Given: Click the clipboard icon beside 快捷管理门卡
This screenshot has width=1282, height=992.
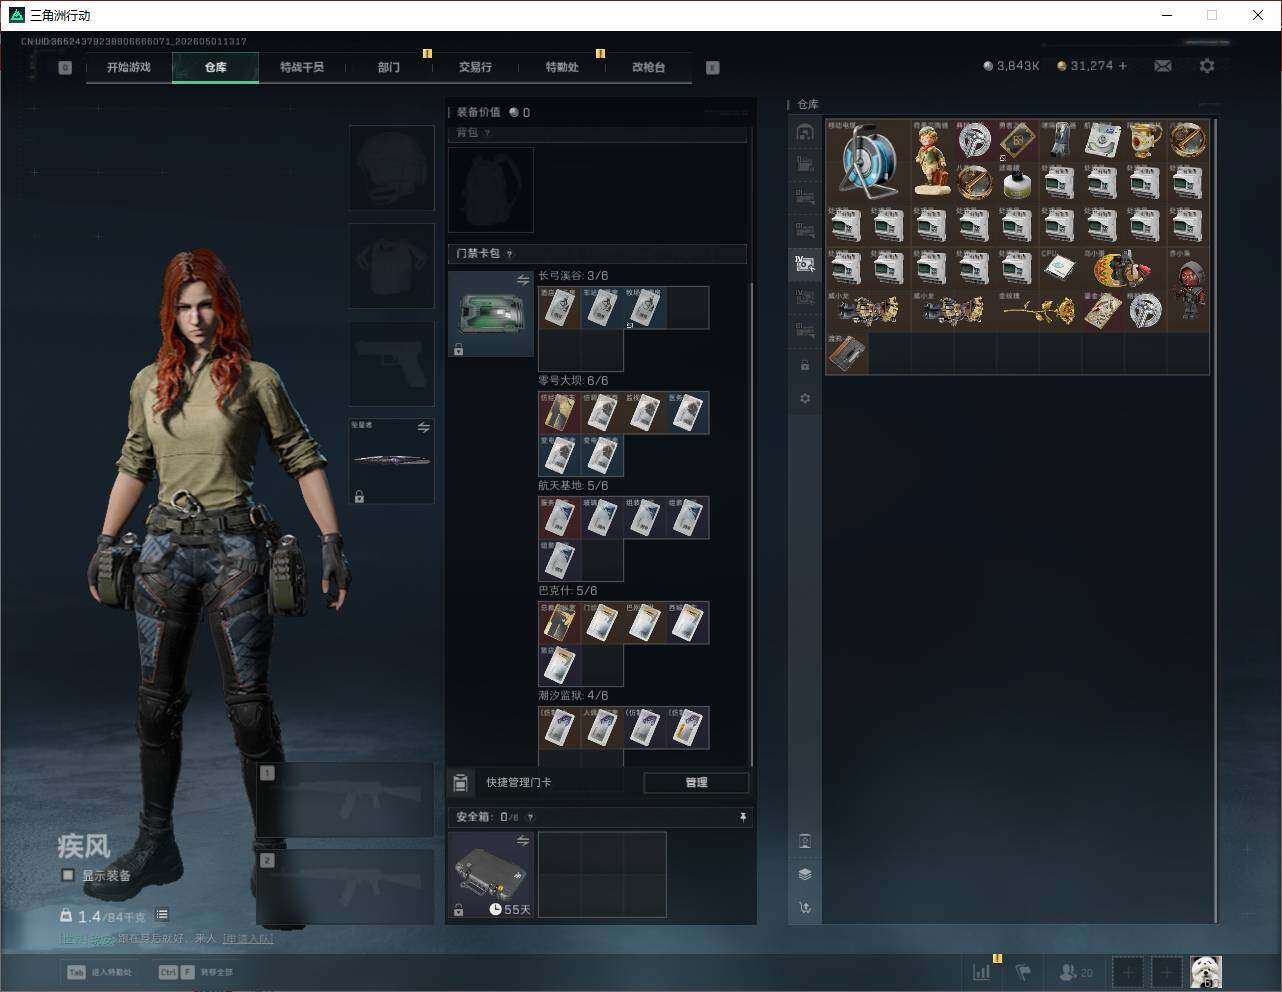Looking at the screenshot, I should (x=461, y=782).
